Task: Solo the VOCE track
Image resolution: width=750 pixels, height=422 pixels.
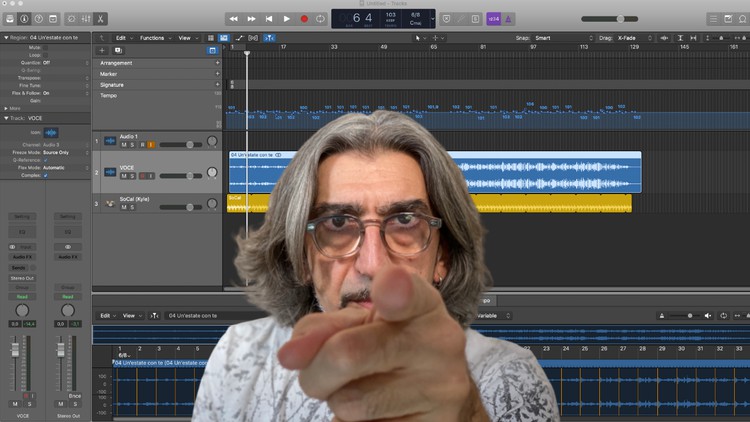Action: 132,176
